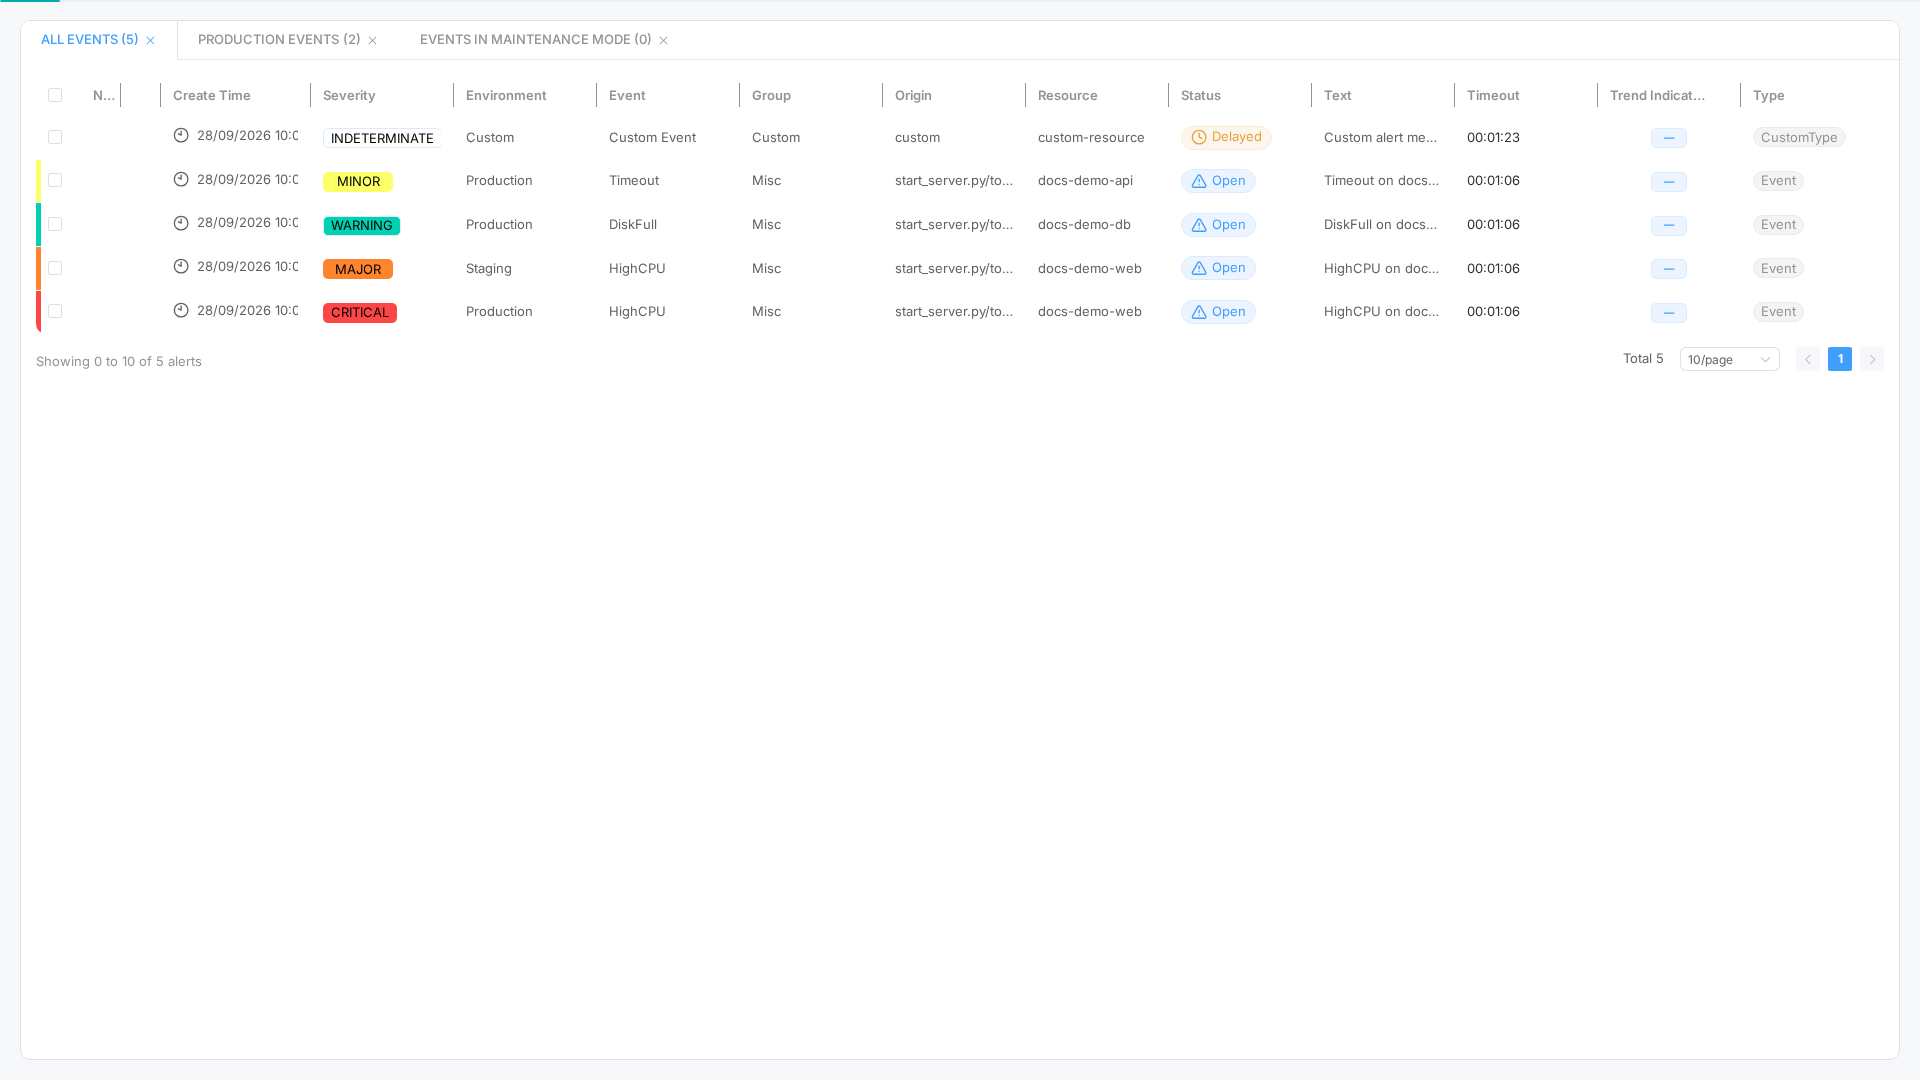The width and height of the screenshot is (1920, 1080).
Task: Click the trend indicator in the WARNING row
Action: [x=1669, y=226]
